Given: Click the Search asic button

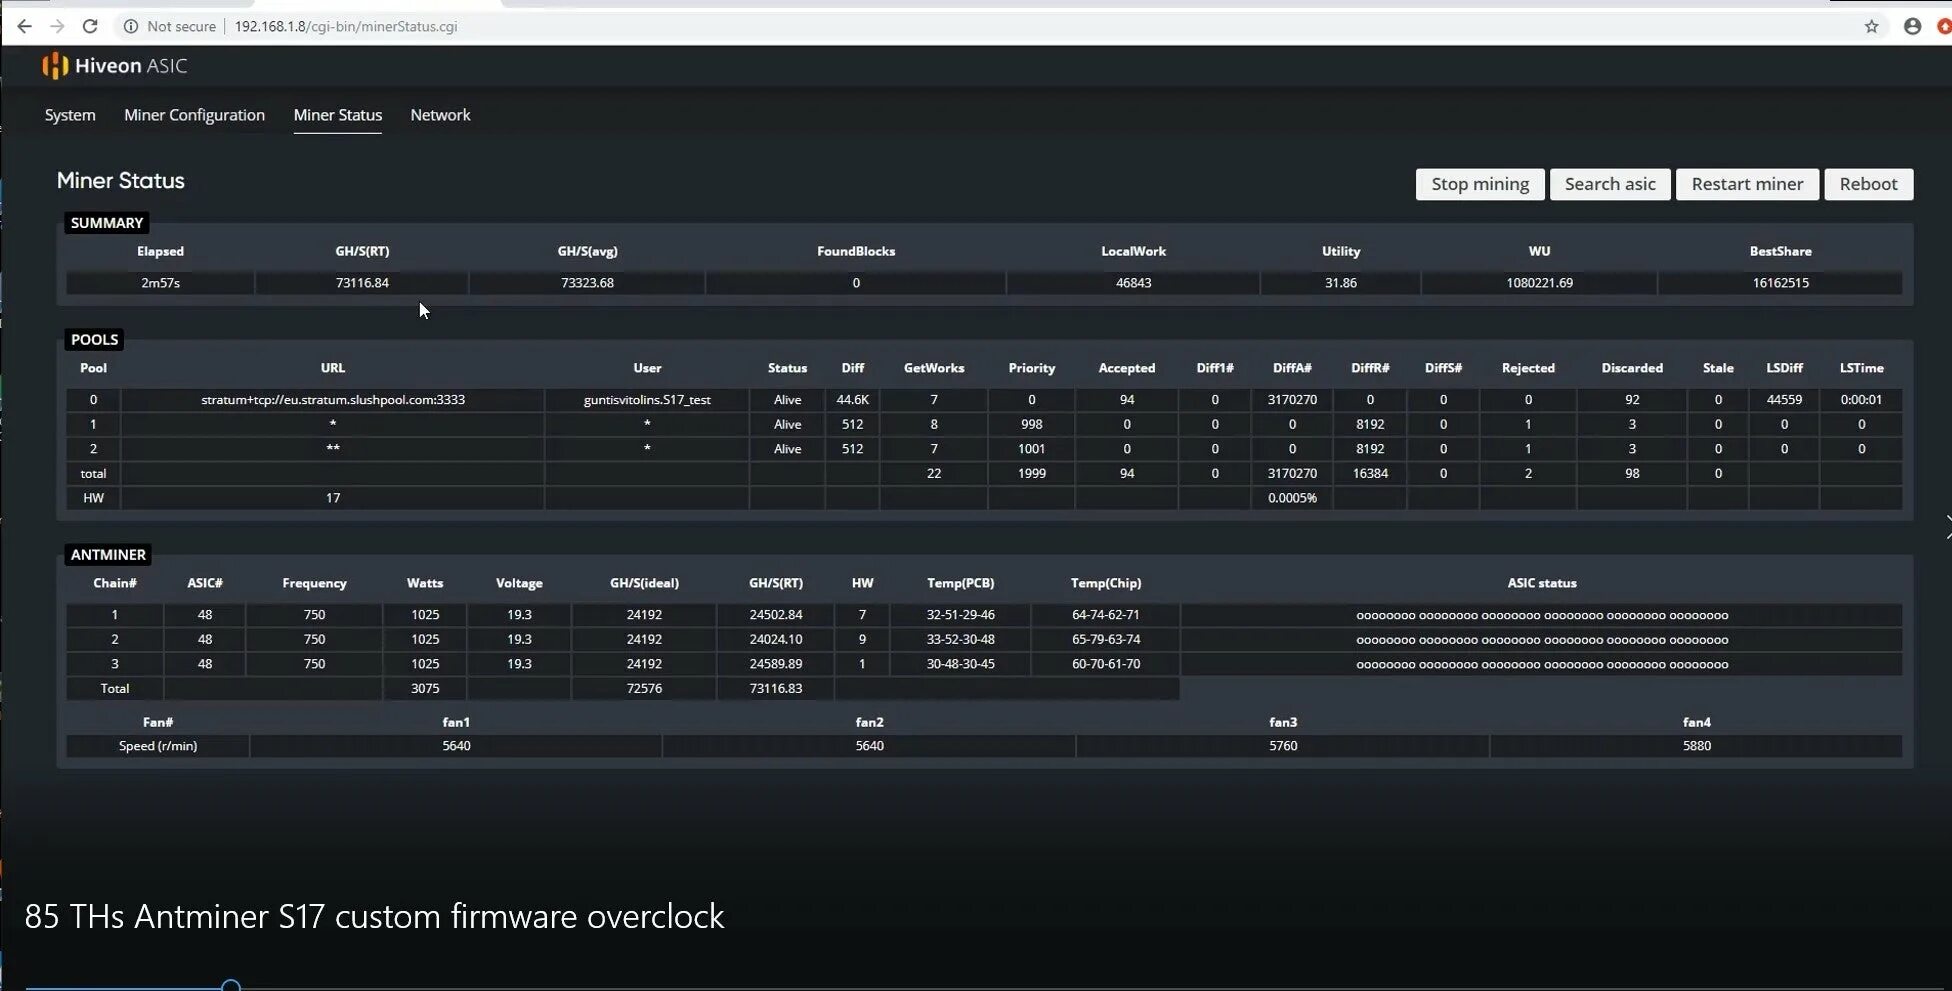Looking at the screenshot, I should coord(1610,184).
